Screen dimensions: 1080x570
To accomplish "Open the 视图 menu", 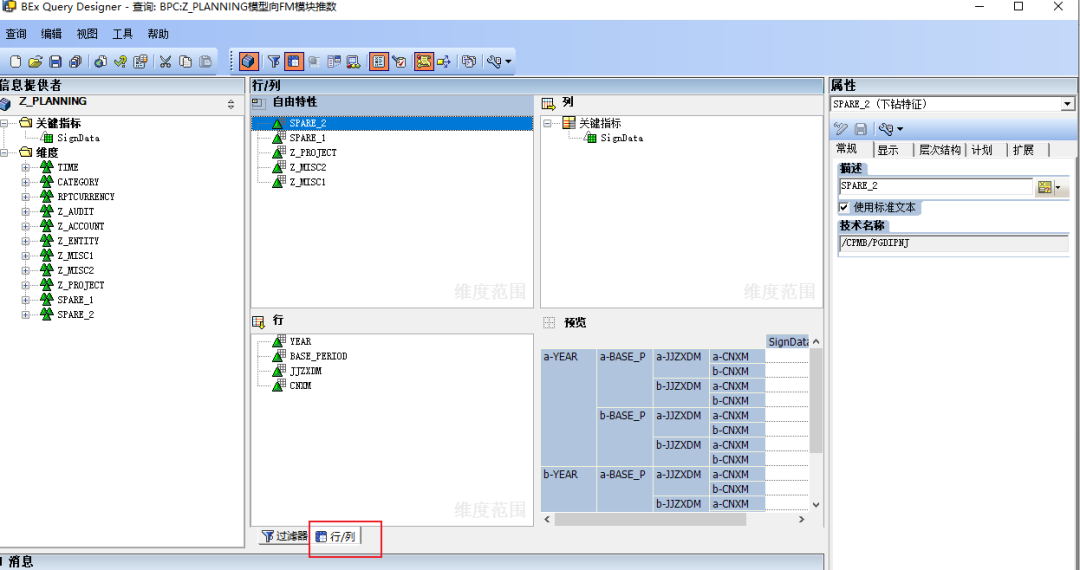I will click(x=87, y=34).
